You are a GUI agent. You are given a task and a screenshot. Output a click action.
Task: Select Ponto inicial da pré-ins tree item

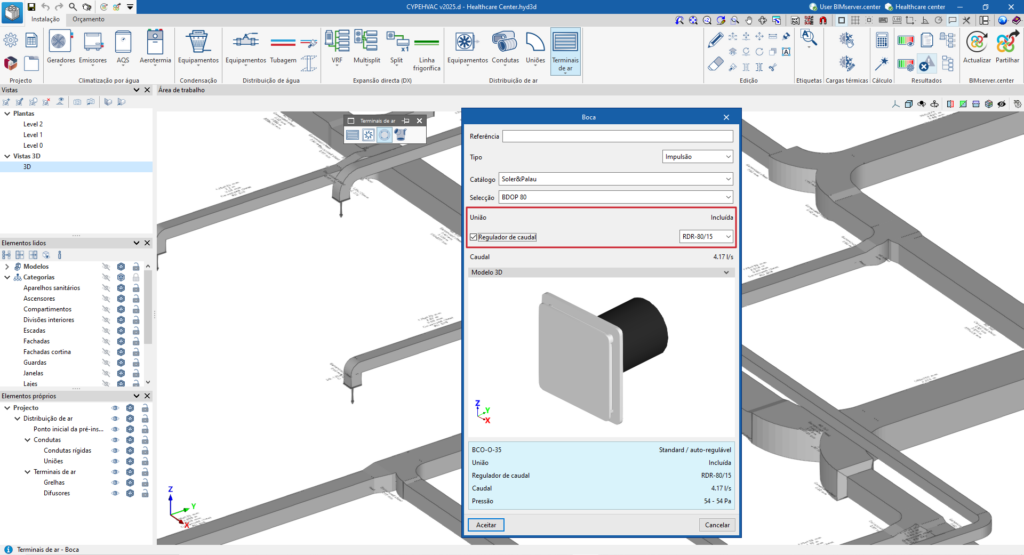pyautogui.click(x=69, y=429)
